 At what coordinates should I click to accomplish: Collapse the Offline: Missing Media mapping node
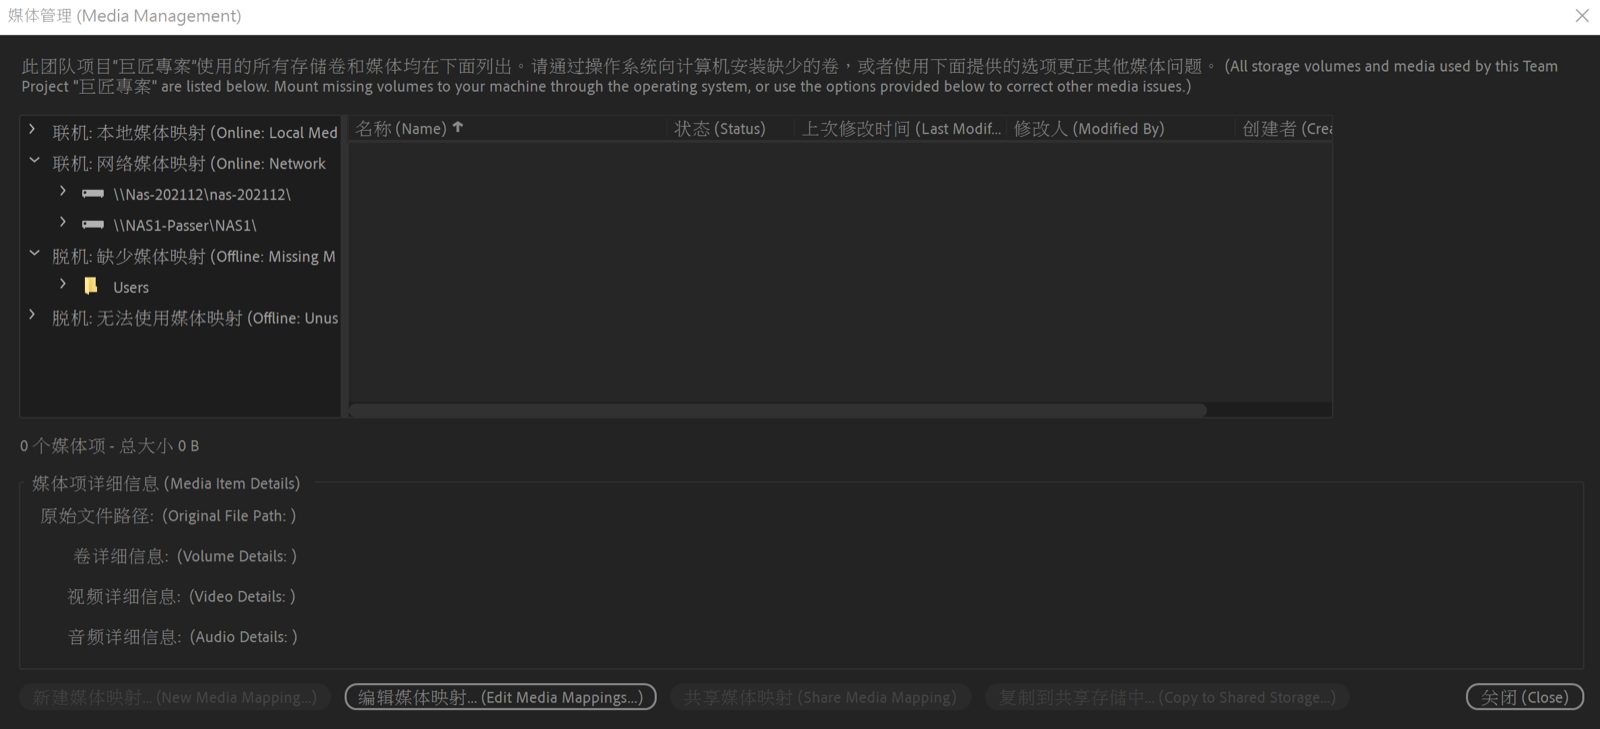(x=34, y=253)
